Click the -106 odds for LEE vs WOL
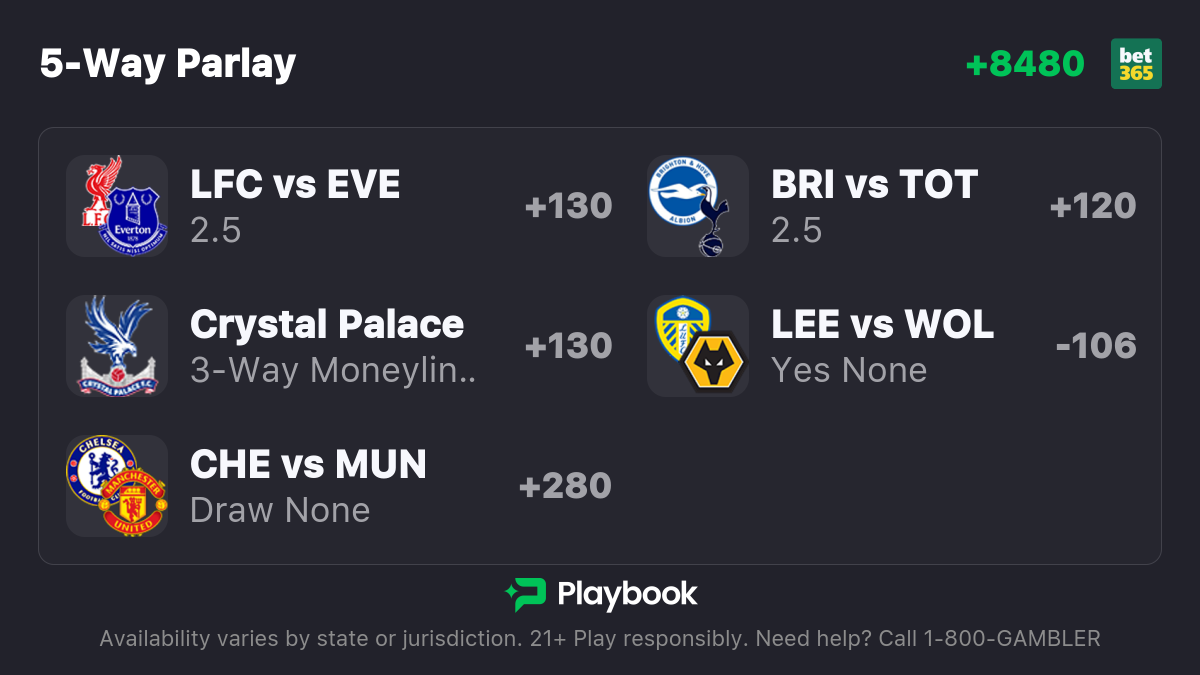The image size is (1200, 675). pyautogui.click(x=1096, y=346)
